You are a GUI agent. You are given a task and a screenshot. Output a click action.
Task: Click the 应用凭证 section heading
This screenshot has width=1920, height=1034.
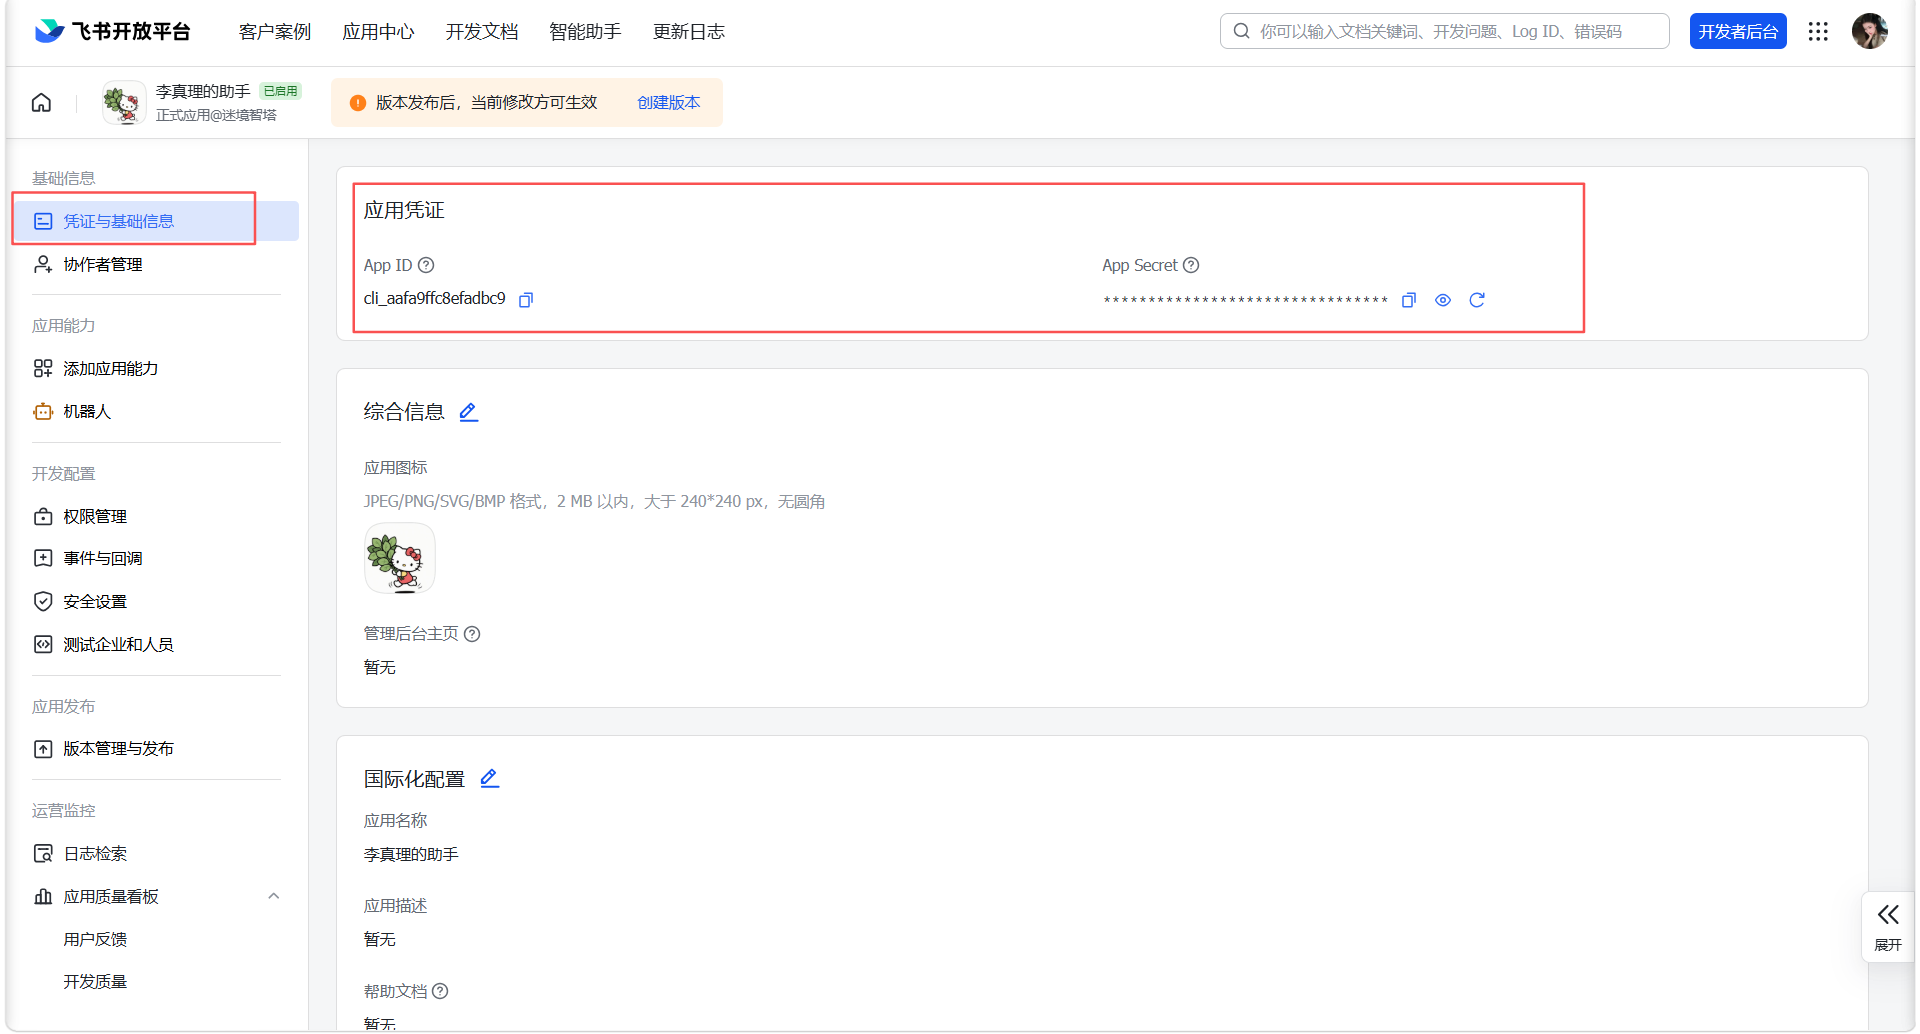[x=404, y=210]
